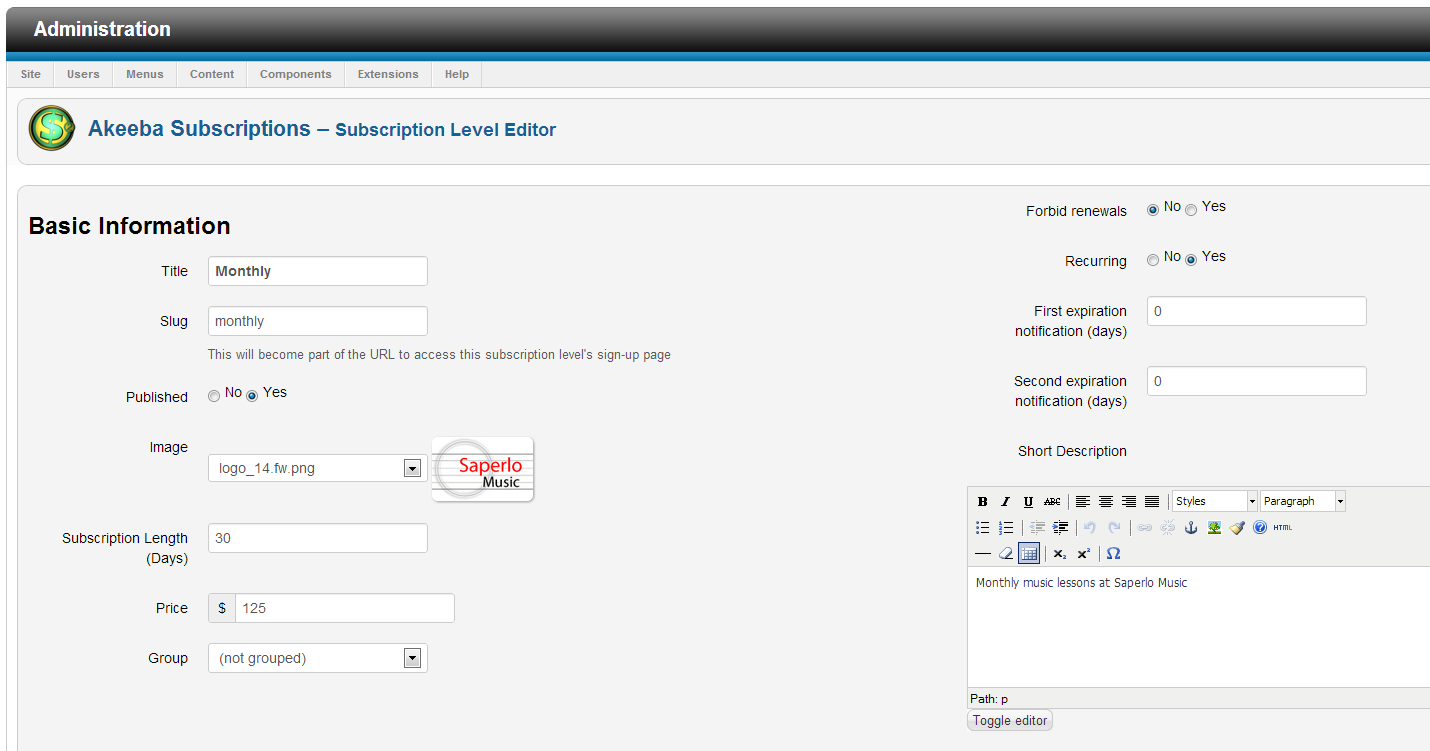
Task: Toggle italic formatting in editor
Action: click(1006, 501)
